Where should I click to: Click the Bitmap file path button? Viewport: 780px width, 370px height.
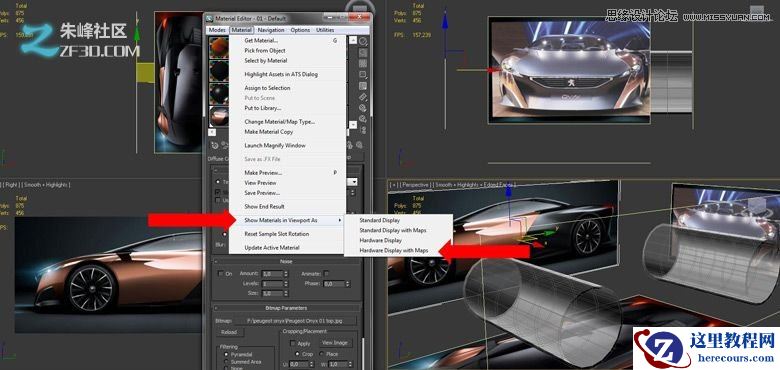294,321
